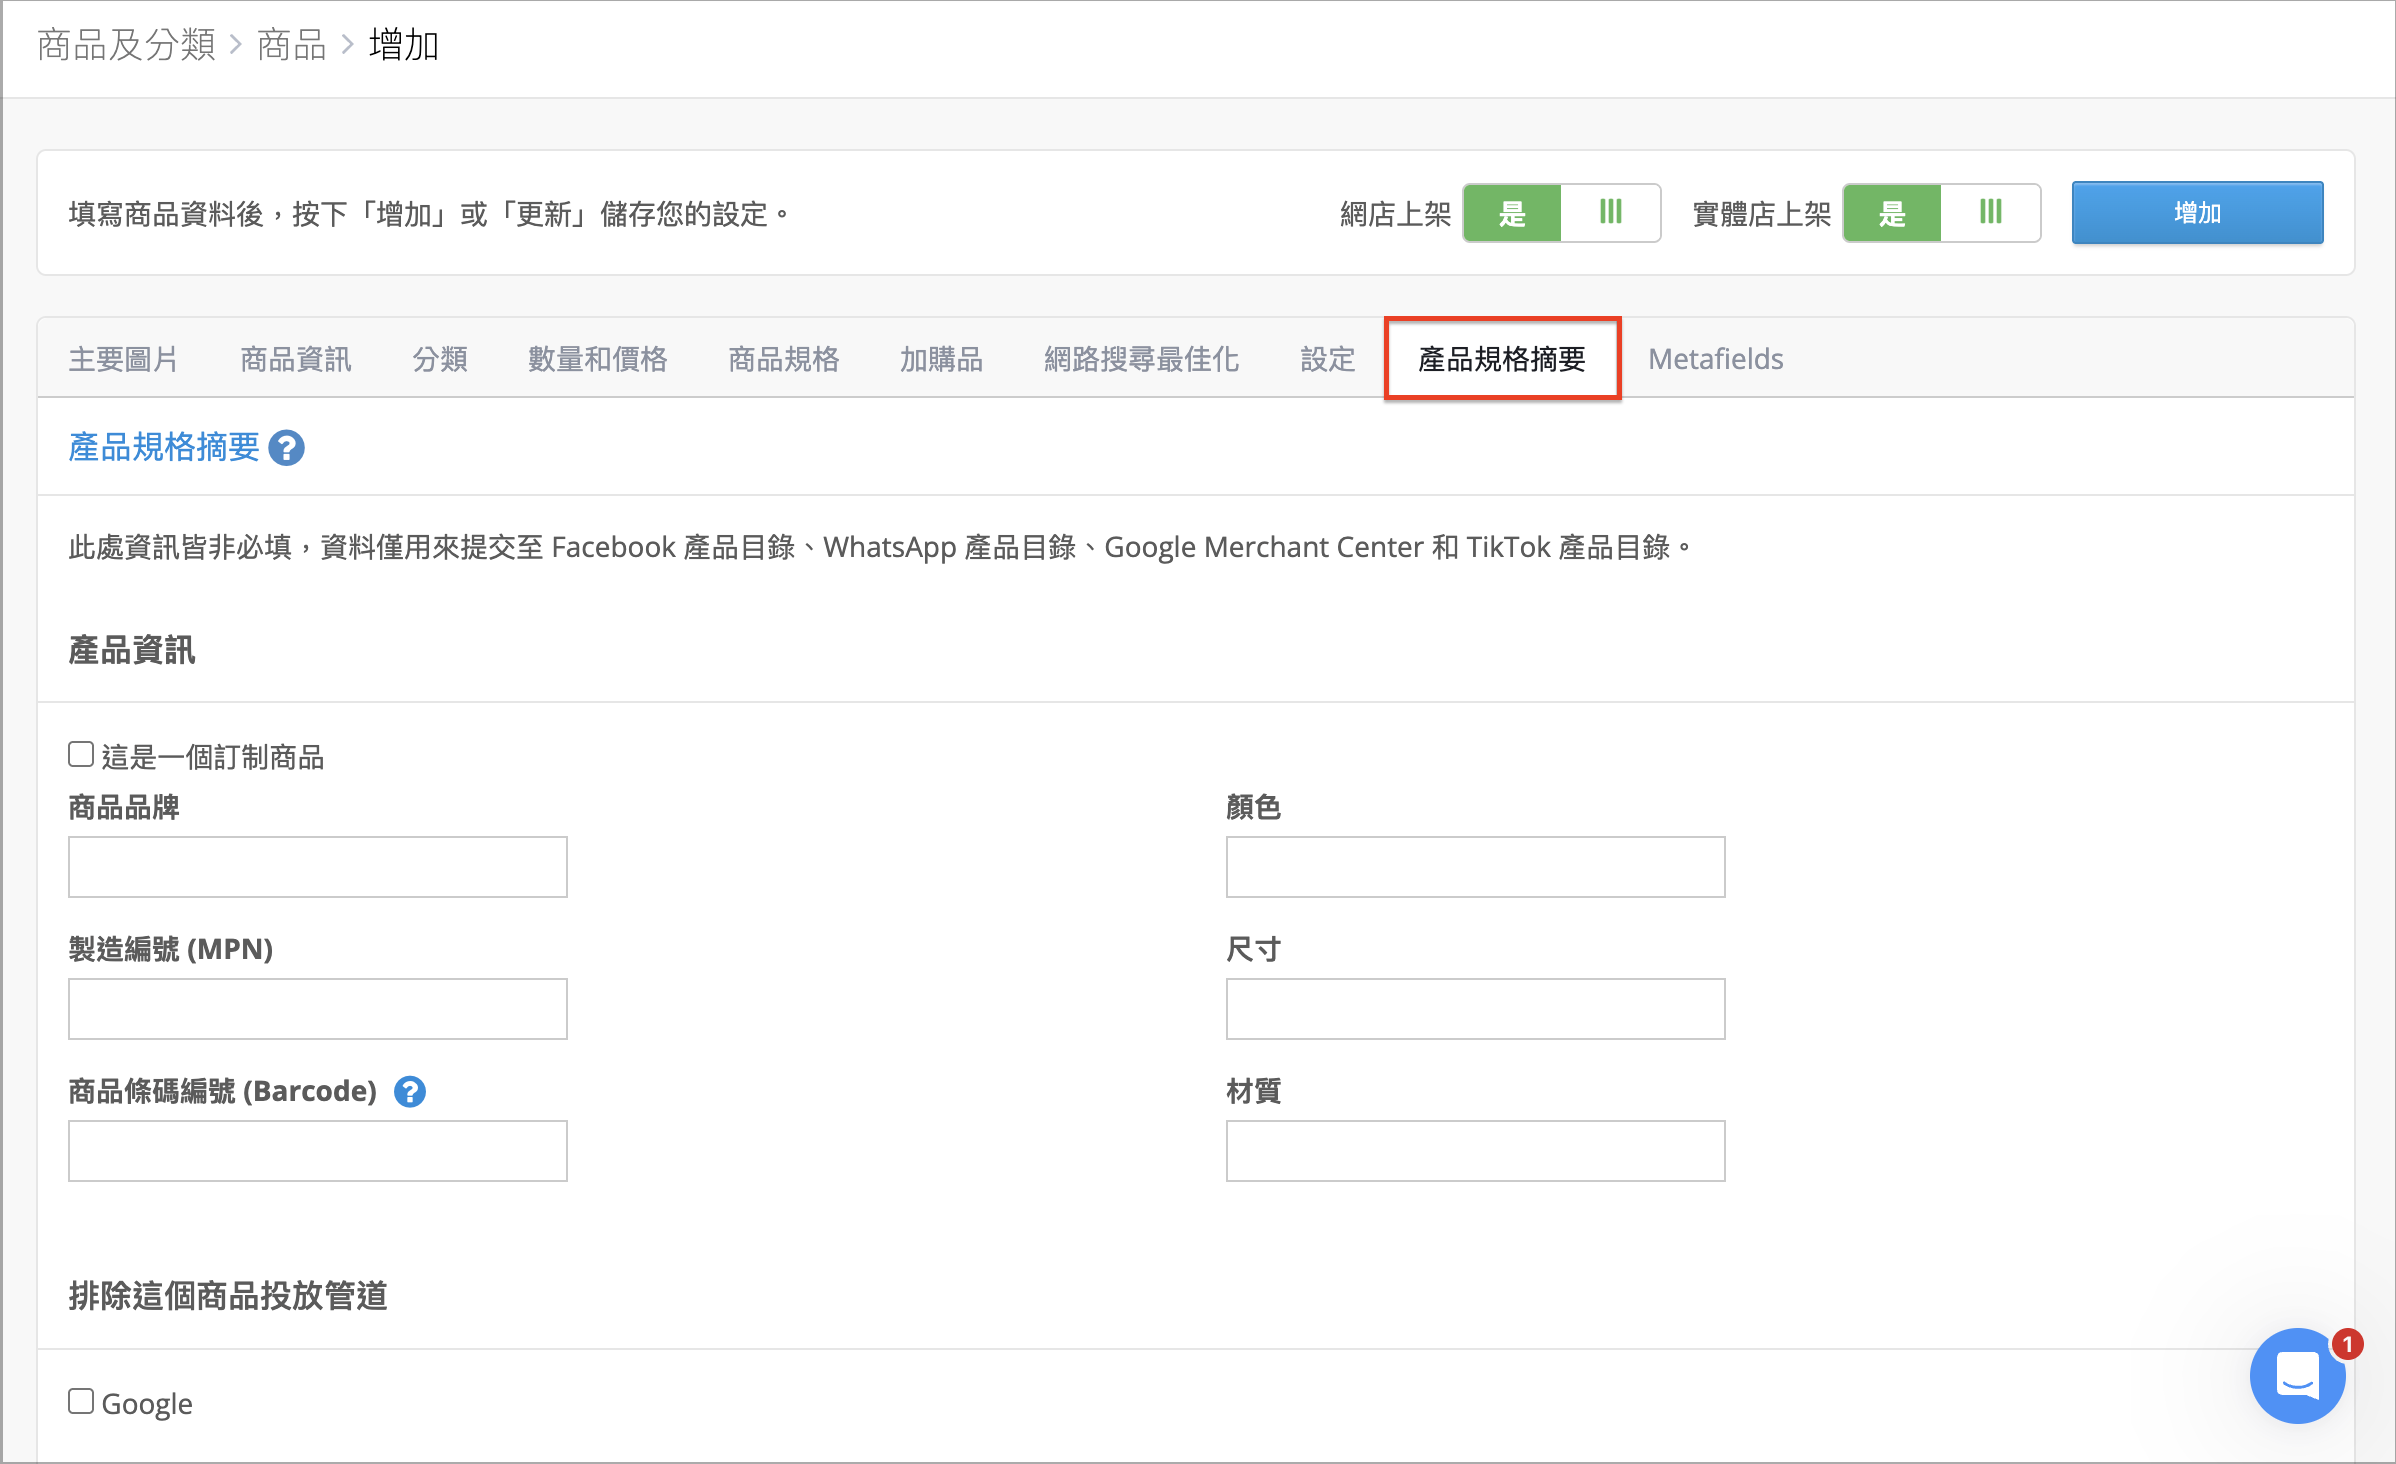Switch to 設定 tab
The height and width of the screenshot is (1464, 2396).
(1328, 359)
